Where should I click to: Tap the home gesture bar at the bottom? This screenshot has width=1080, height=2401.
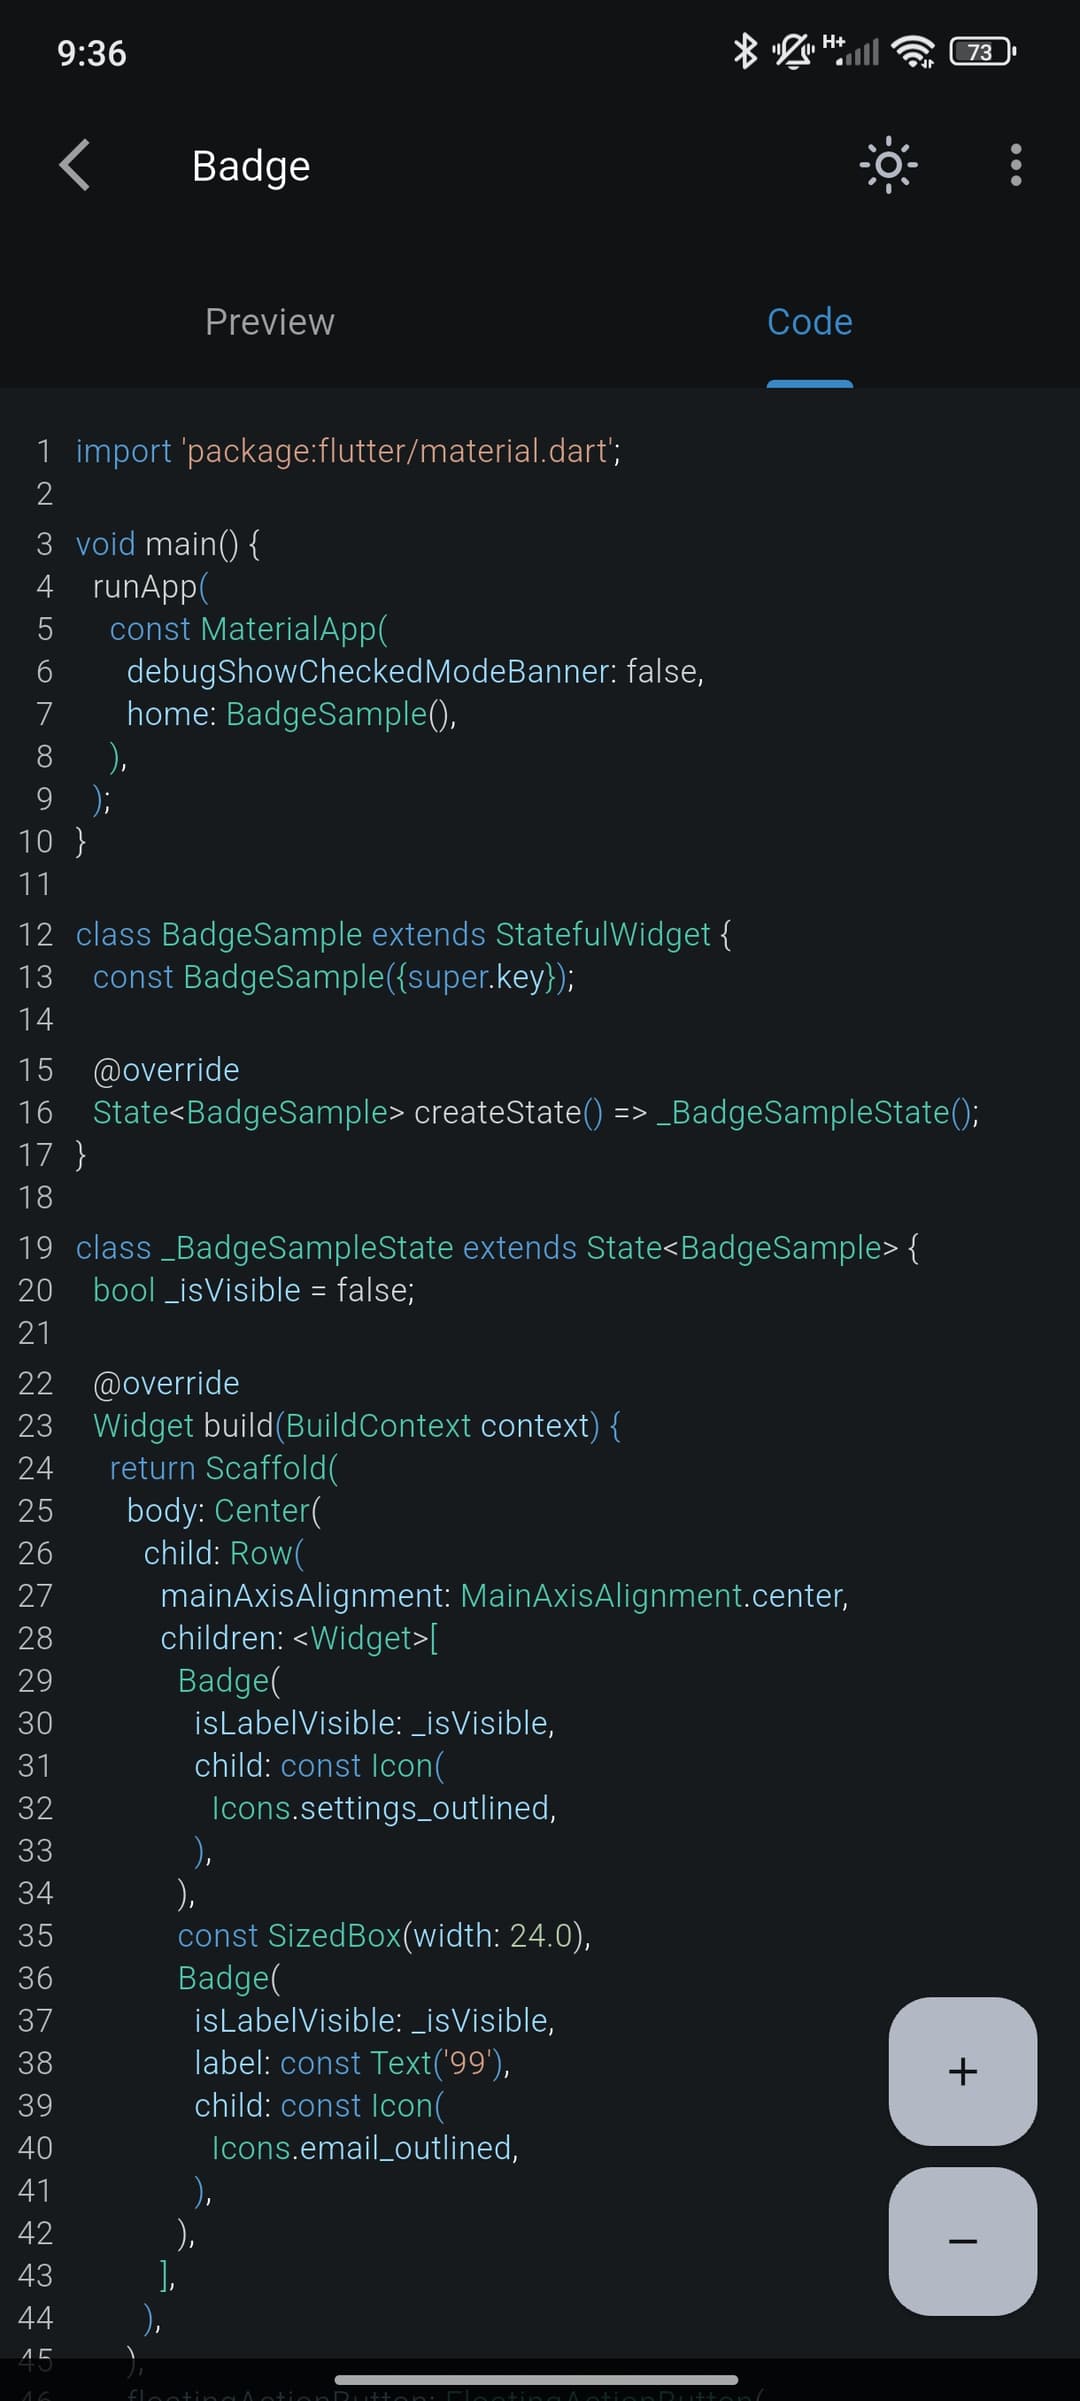click(537, 2379)
